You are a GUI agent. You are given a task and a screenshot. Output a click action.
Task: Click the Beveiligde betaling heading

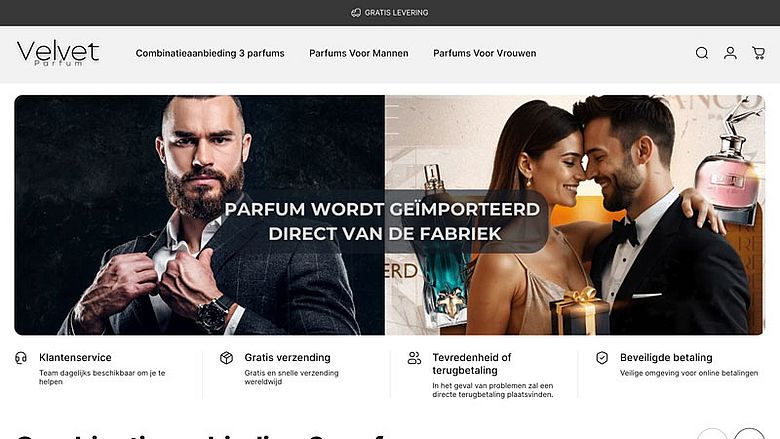pos(666,357)
